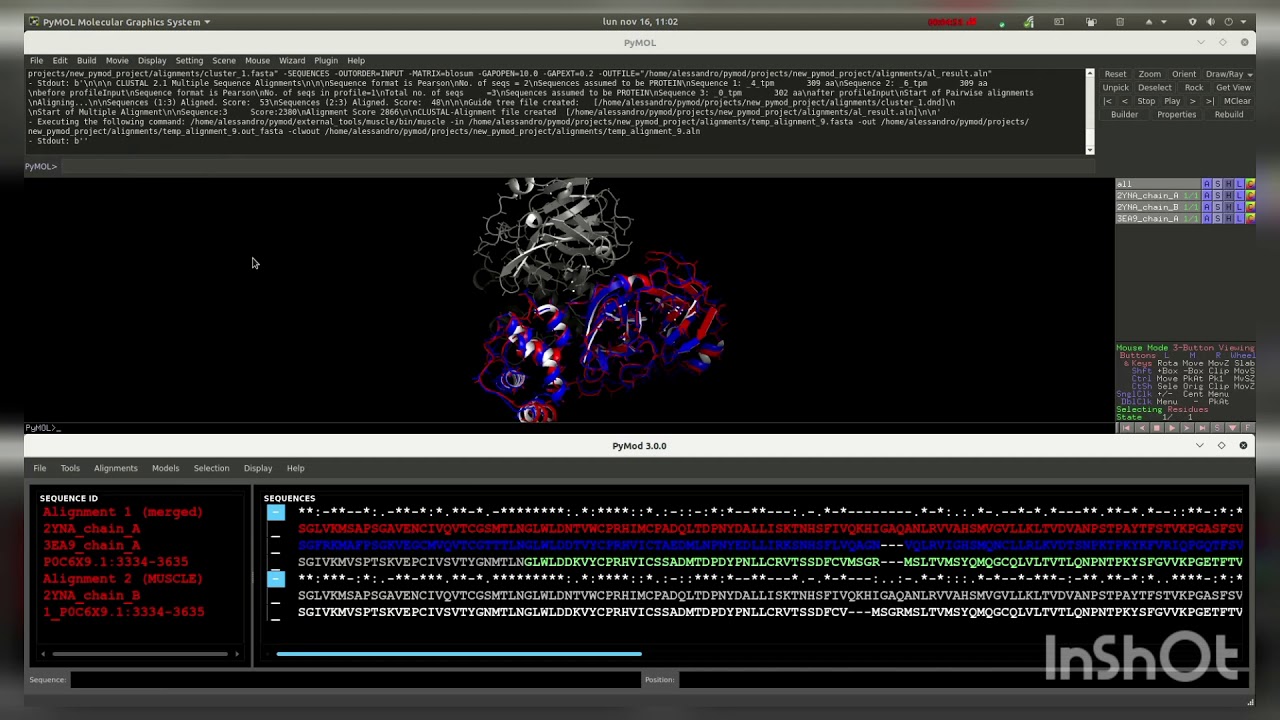Click the Stop text button in the upper panel

tap(1146, 101)
